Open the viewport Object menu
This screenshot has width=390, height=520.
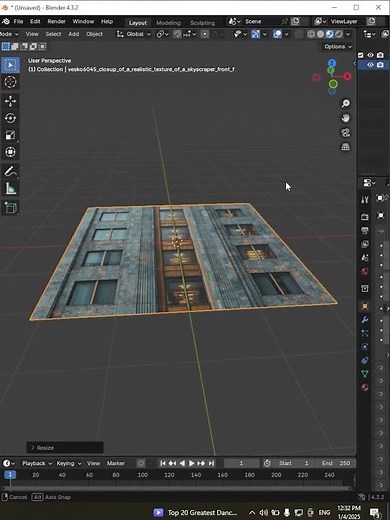coord(94,34)
